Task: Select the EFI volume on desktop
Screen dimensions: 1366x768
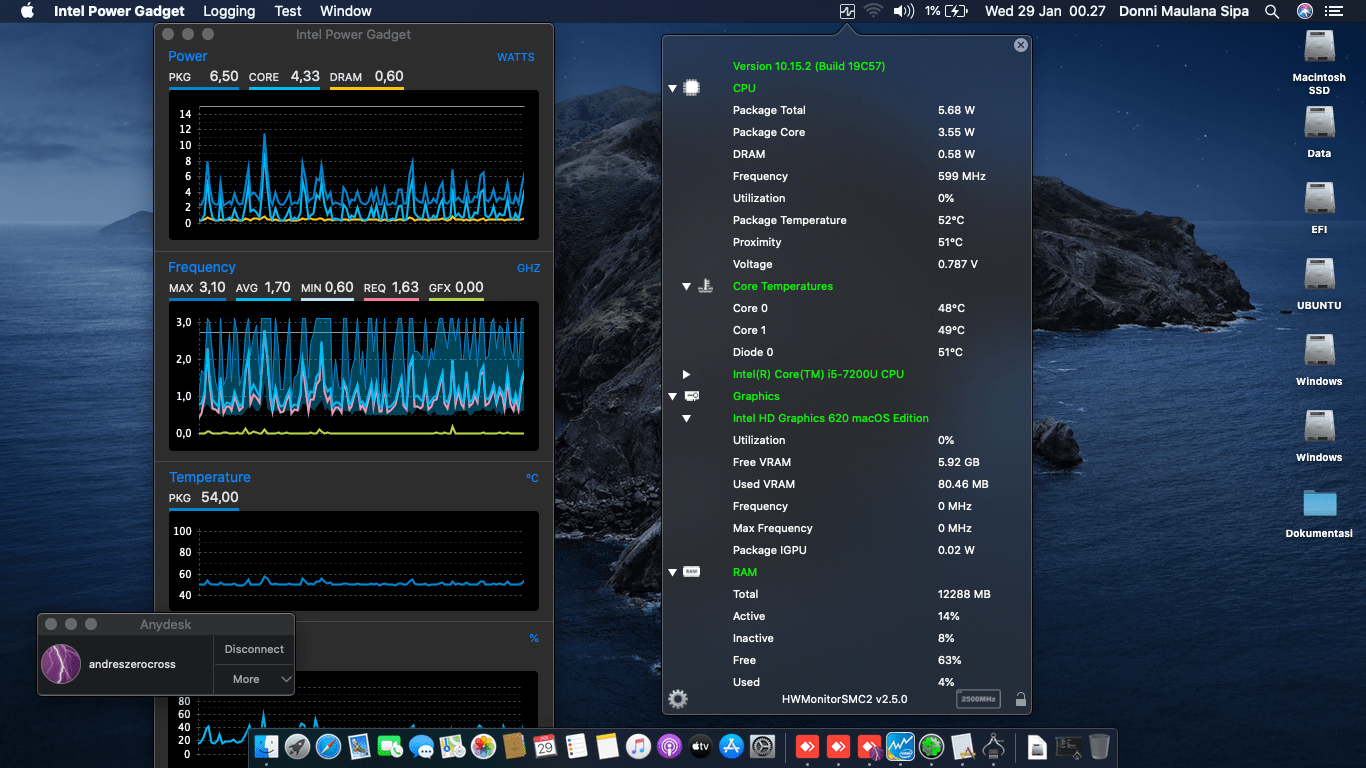Action: point(1319,208)
